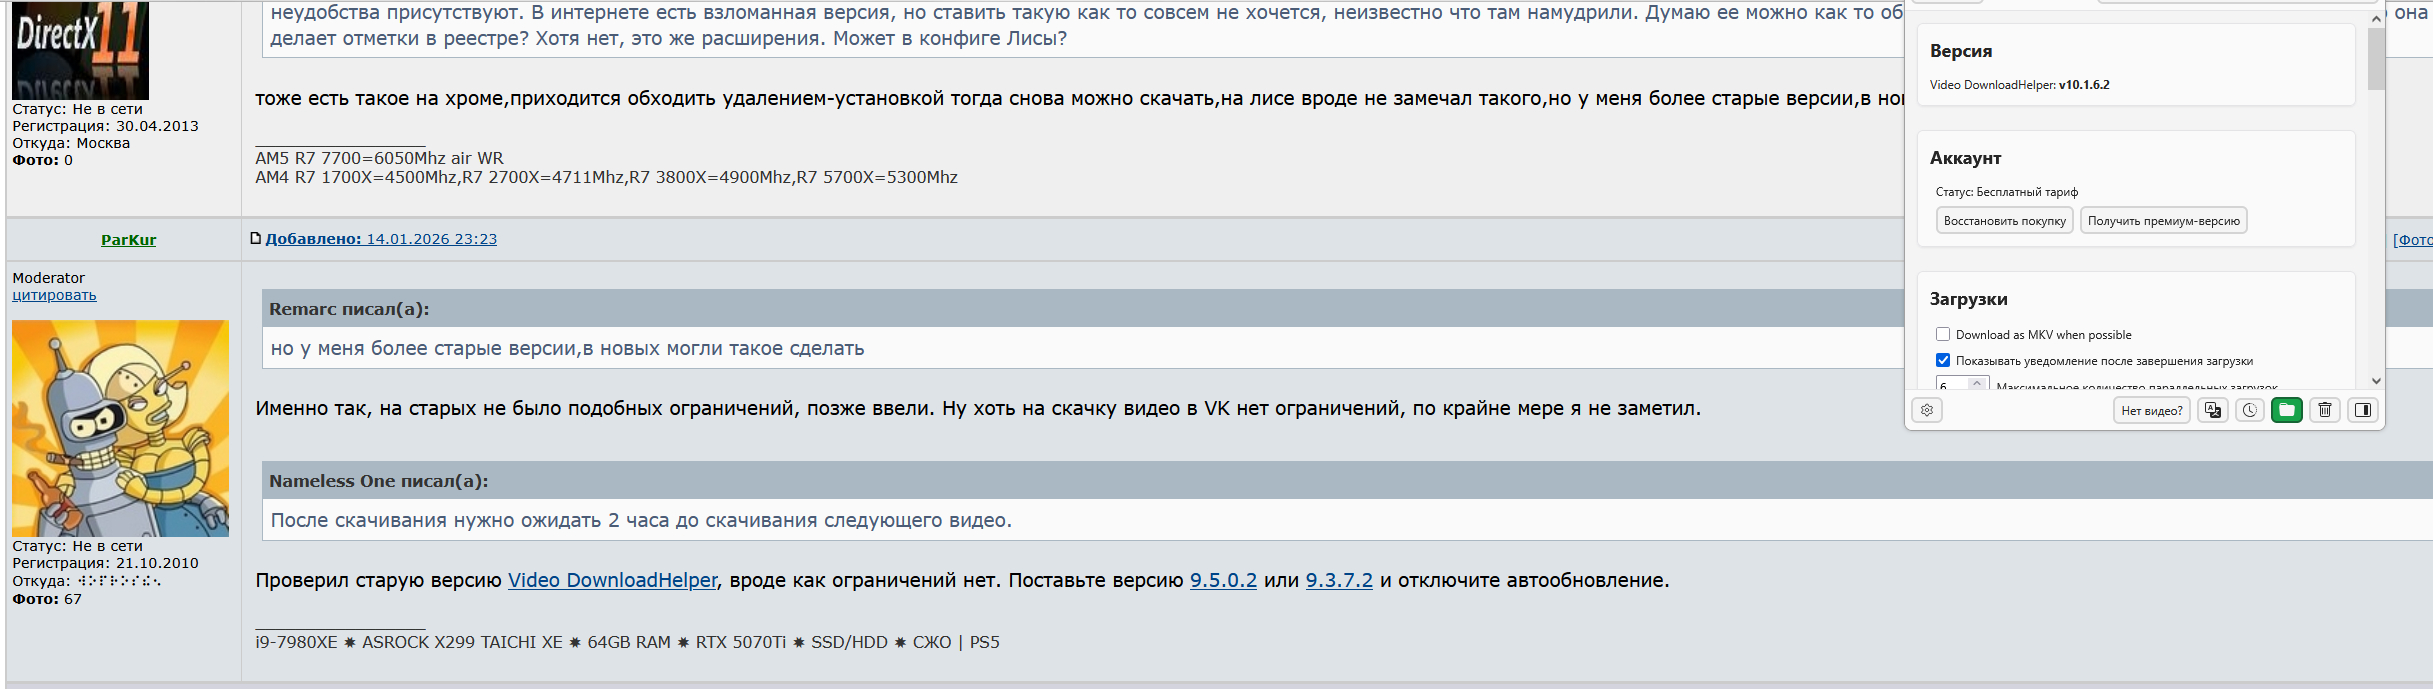
Task: Open the extension settings gear icon
Action: pos(1927,410)
